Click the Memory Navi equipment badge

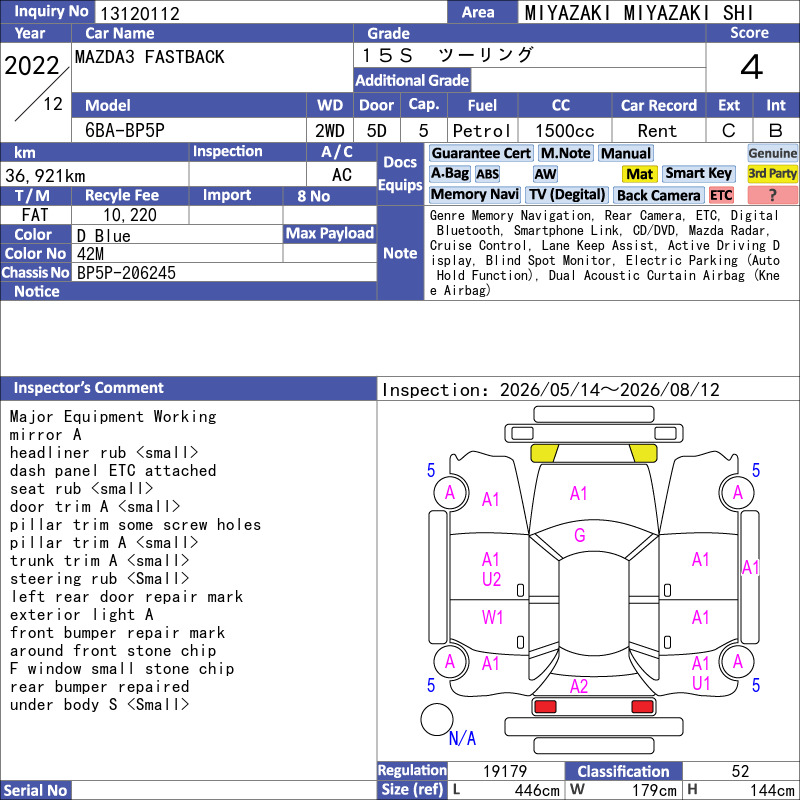tap(474, 195)
